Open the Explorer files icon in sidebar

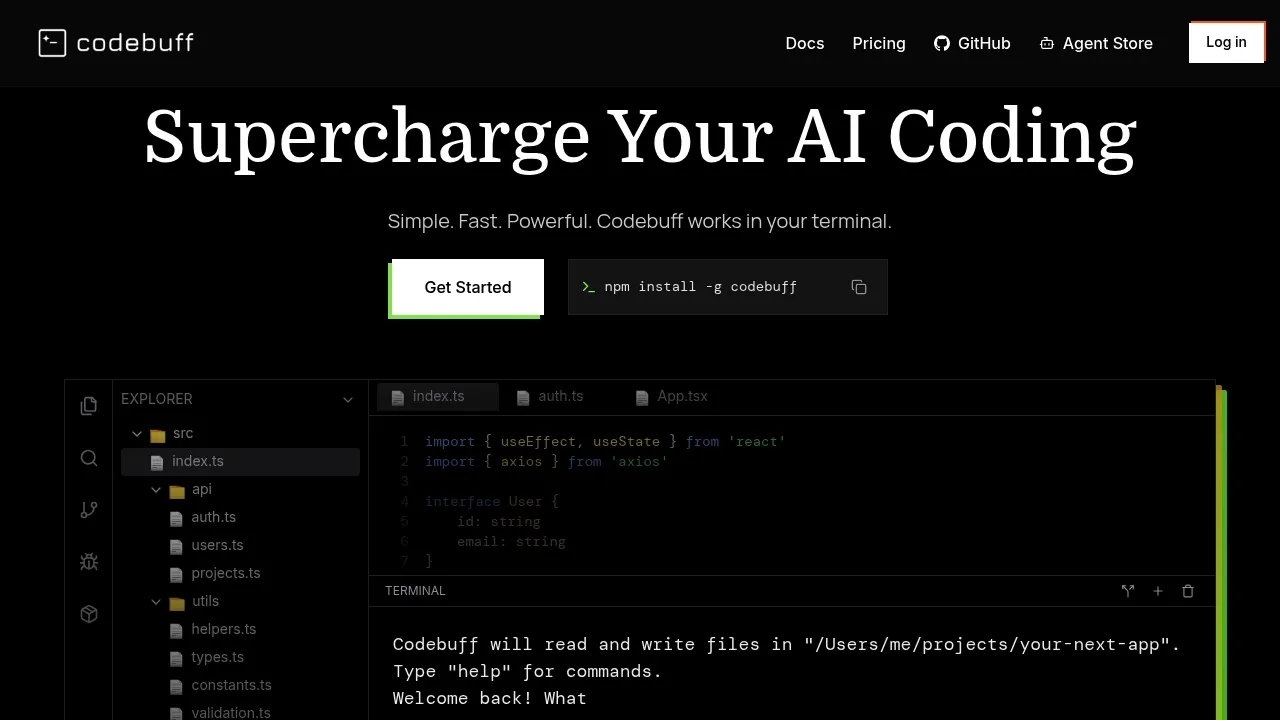[89, 405]
